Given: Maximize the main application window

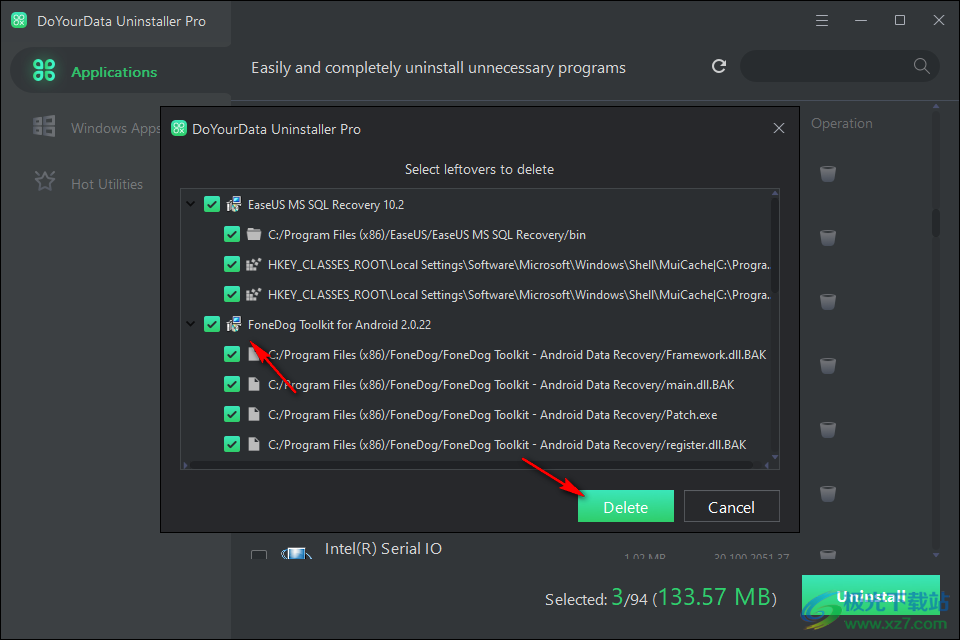Looking at the screenshot, I should coord(899,20).
